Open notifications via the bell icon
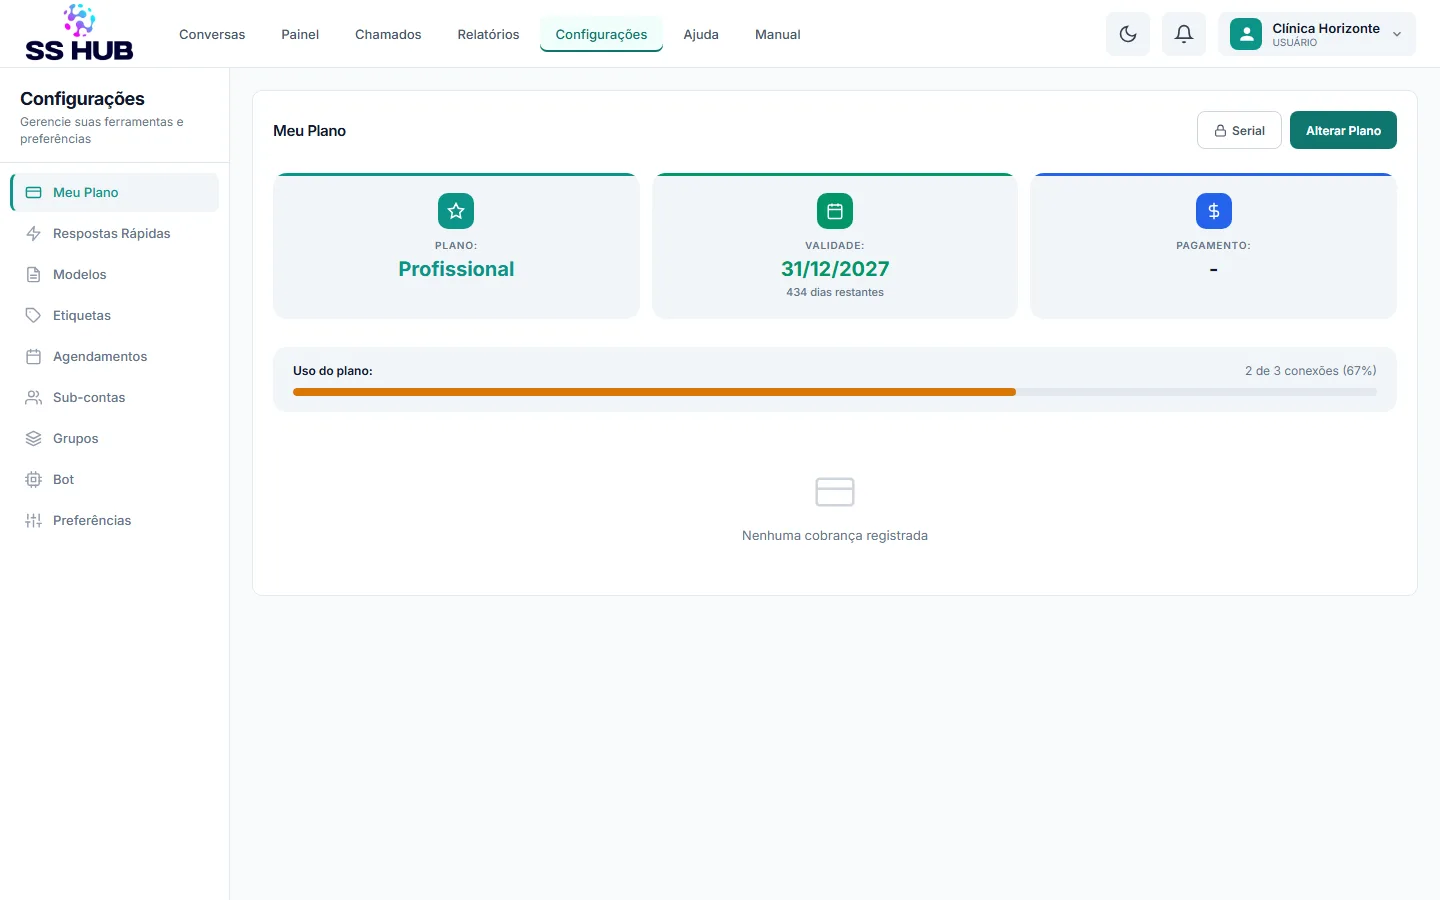The height and width of the screenshot is (900, 1440). [x=1184, y=34]
